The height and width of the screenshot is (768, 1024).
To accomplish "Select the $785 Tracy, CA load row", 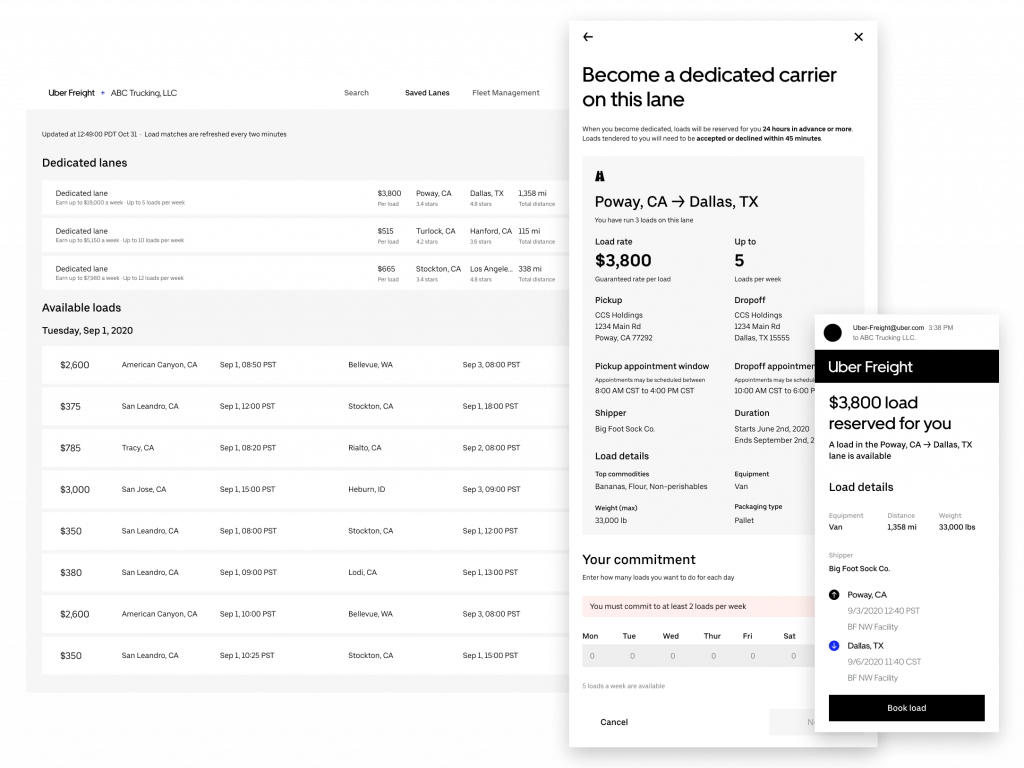I will [x=305, y=448].
